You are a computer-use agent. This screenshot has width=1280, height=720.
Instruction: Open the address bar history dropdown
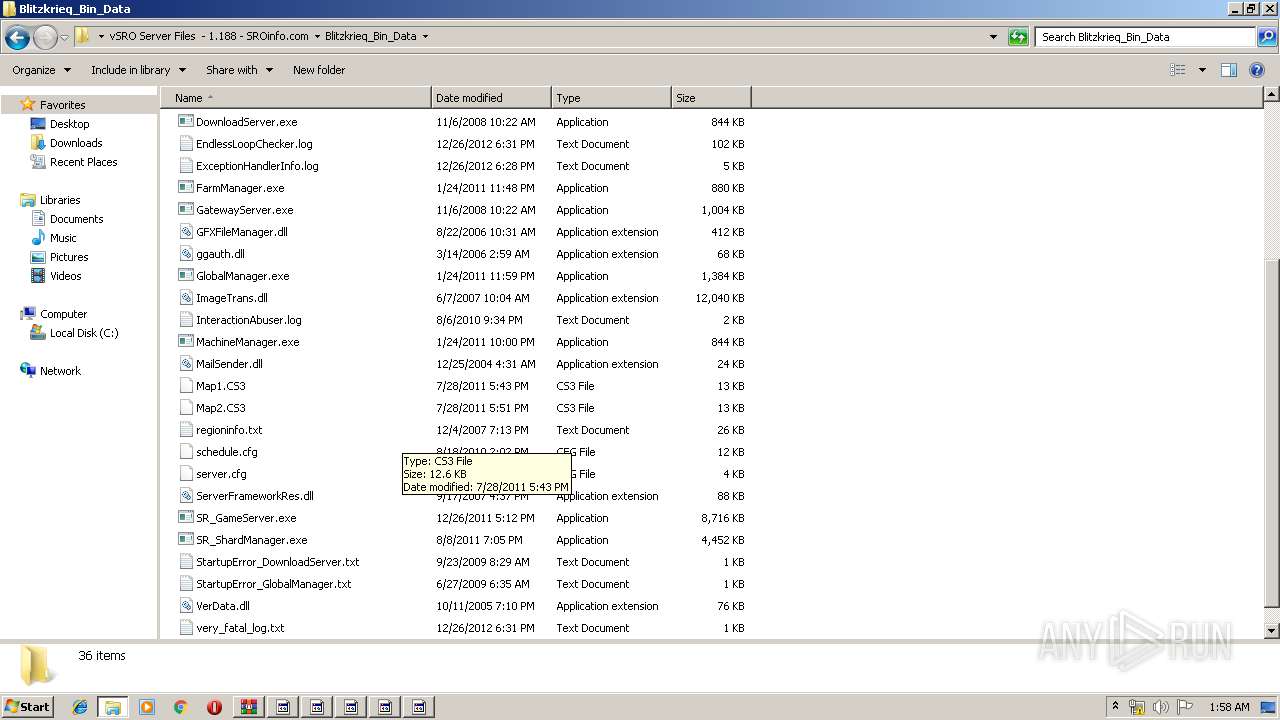[993, 37]
